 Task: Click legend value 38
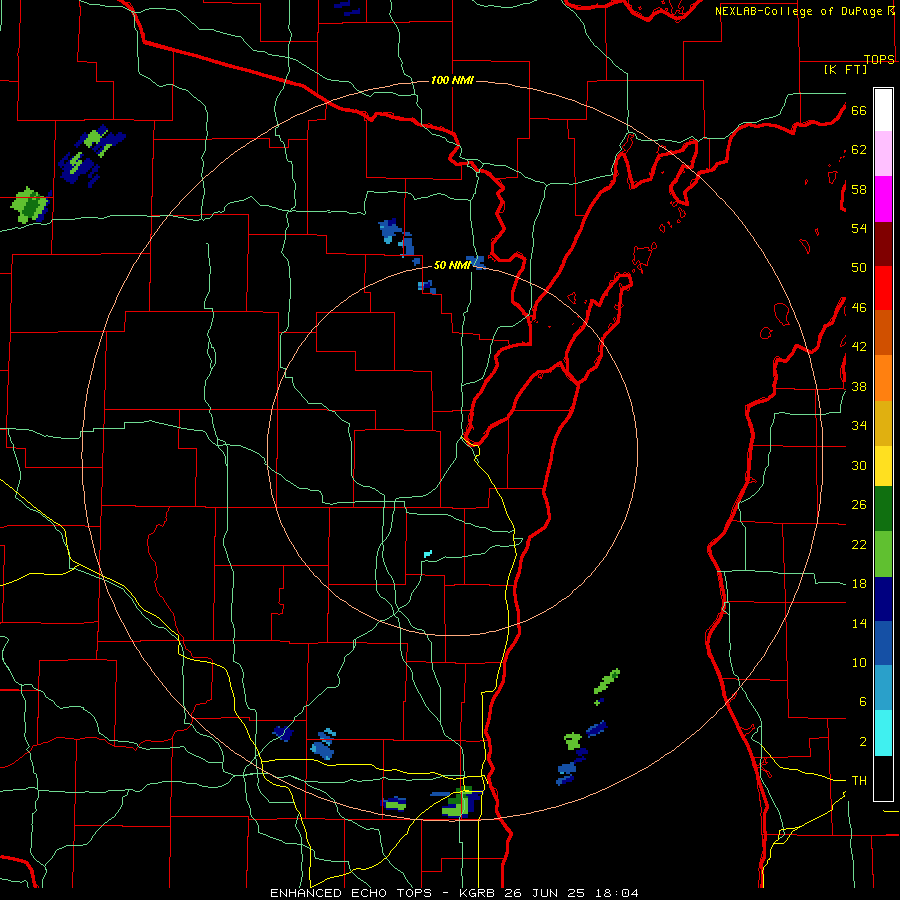point(859,386)
